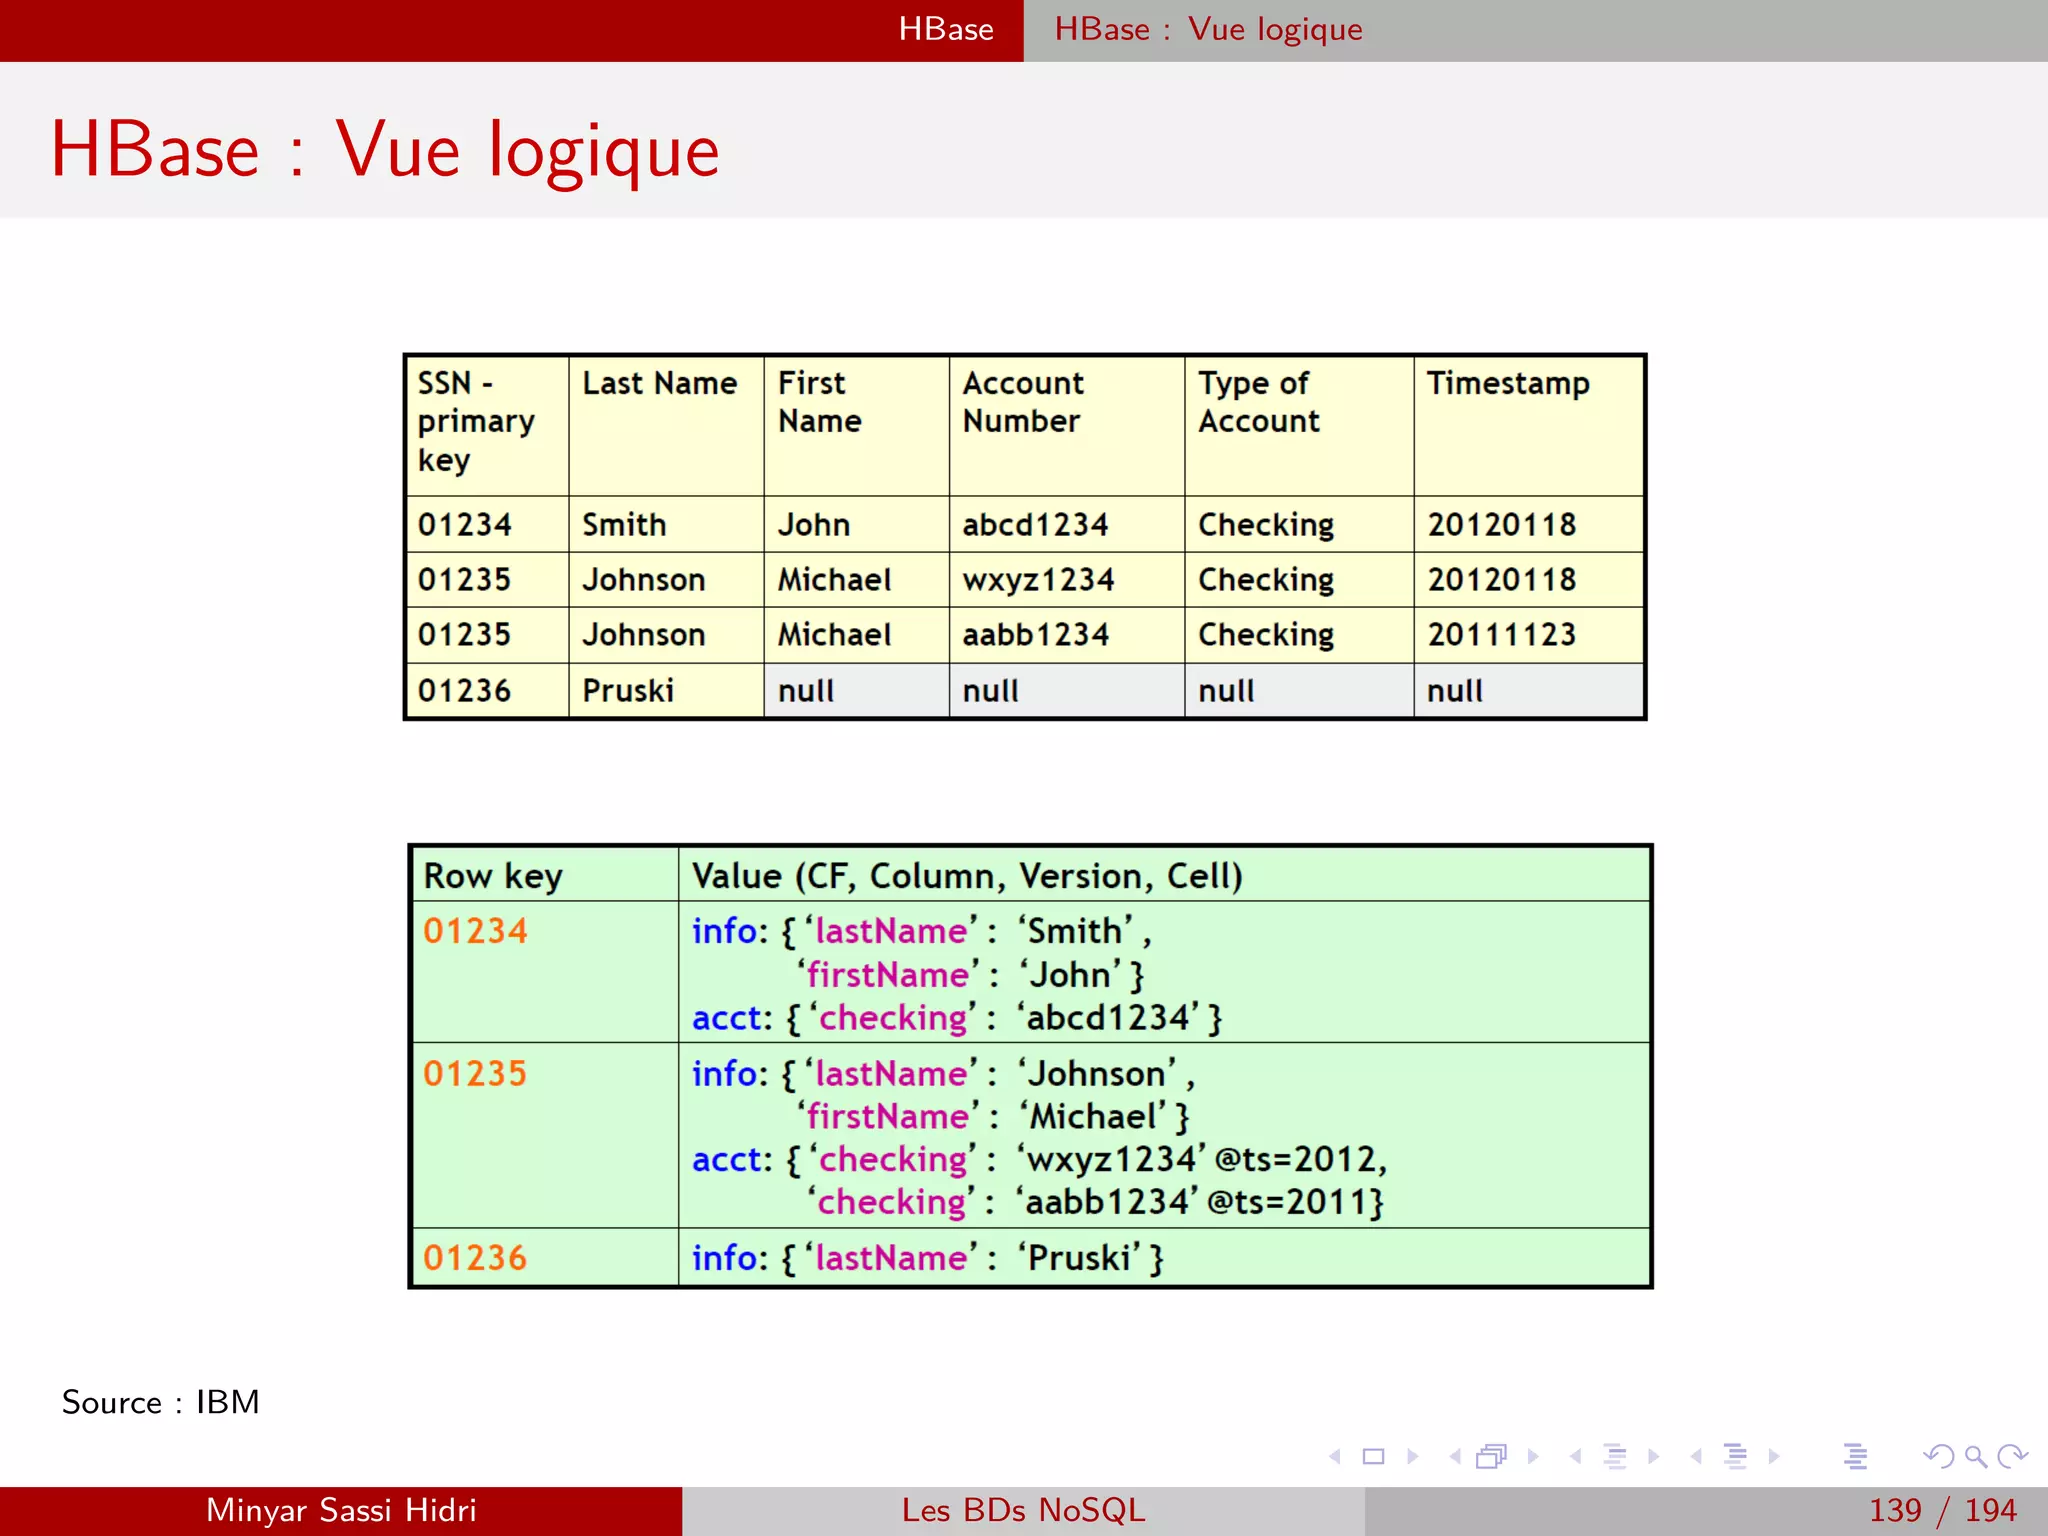Click 'Value (CF, Column, Version, Cell)' header

point(1164,875)
